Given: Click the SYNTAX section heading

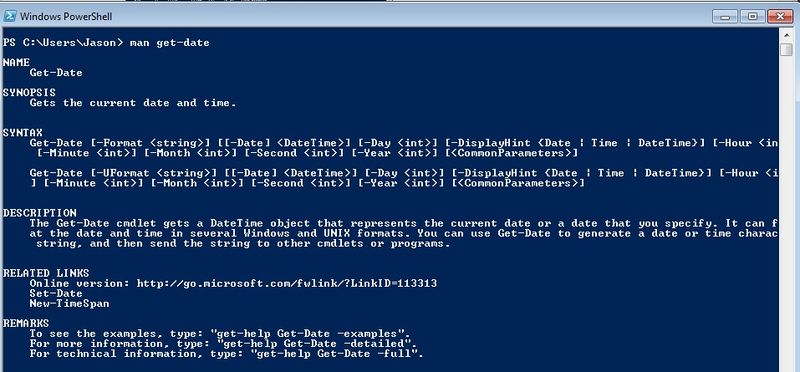Looking at the screenshot, I should tap(23, 133).
